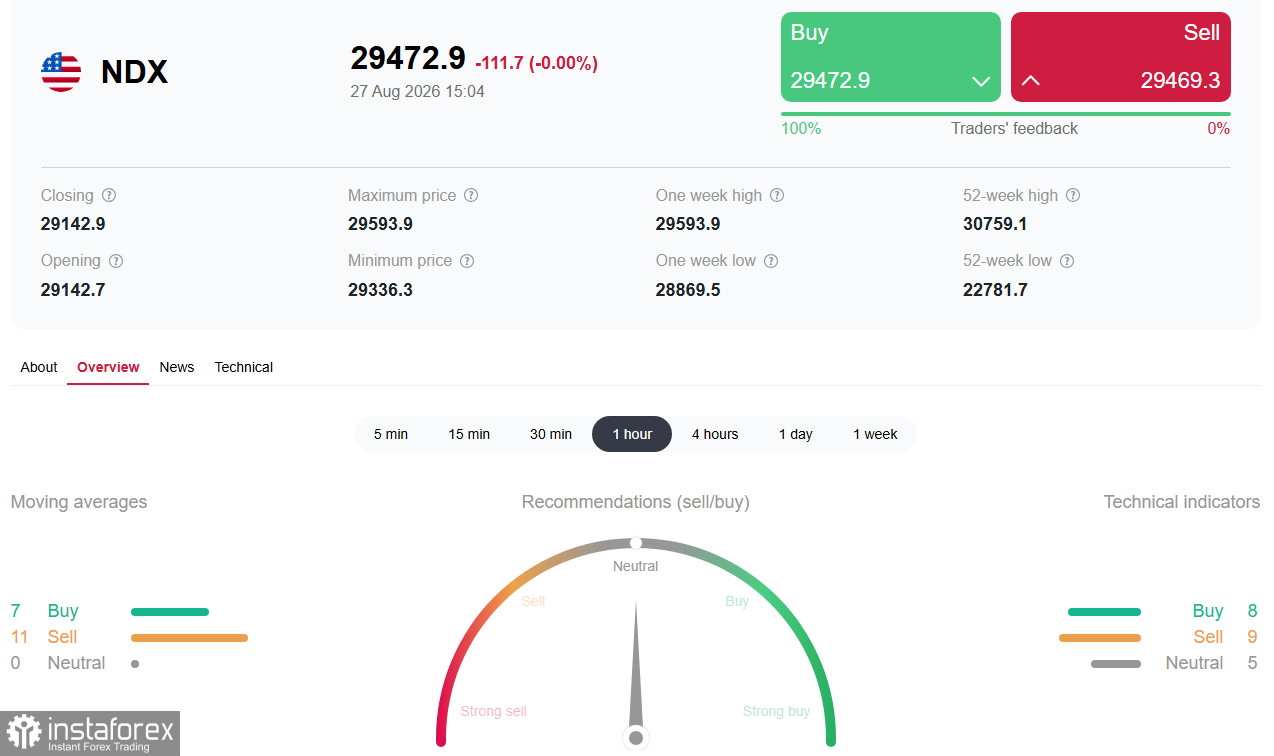The width and height of the screenshot is (1274, 756).
Task: Select the 15 min timeframe
Action: [469, 434]
